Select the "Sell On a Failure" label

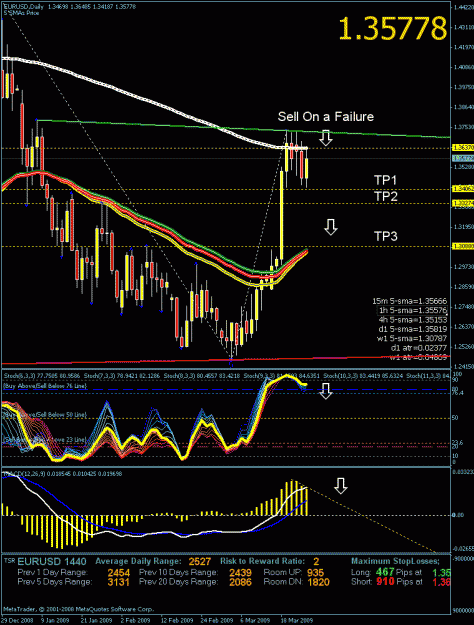(x=326, y=117)
